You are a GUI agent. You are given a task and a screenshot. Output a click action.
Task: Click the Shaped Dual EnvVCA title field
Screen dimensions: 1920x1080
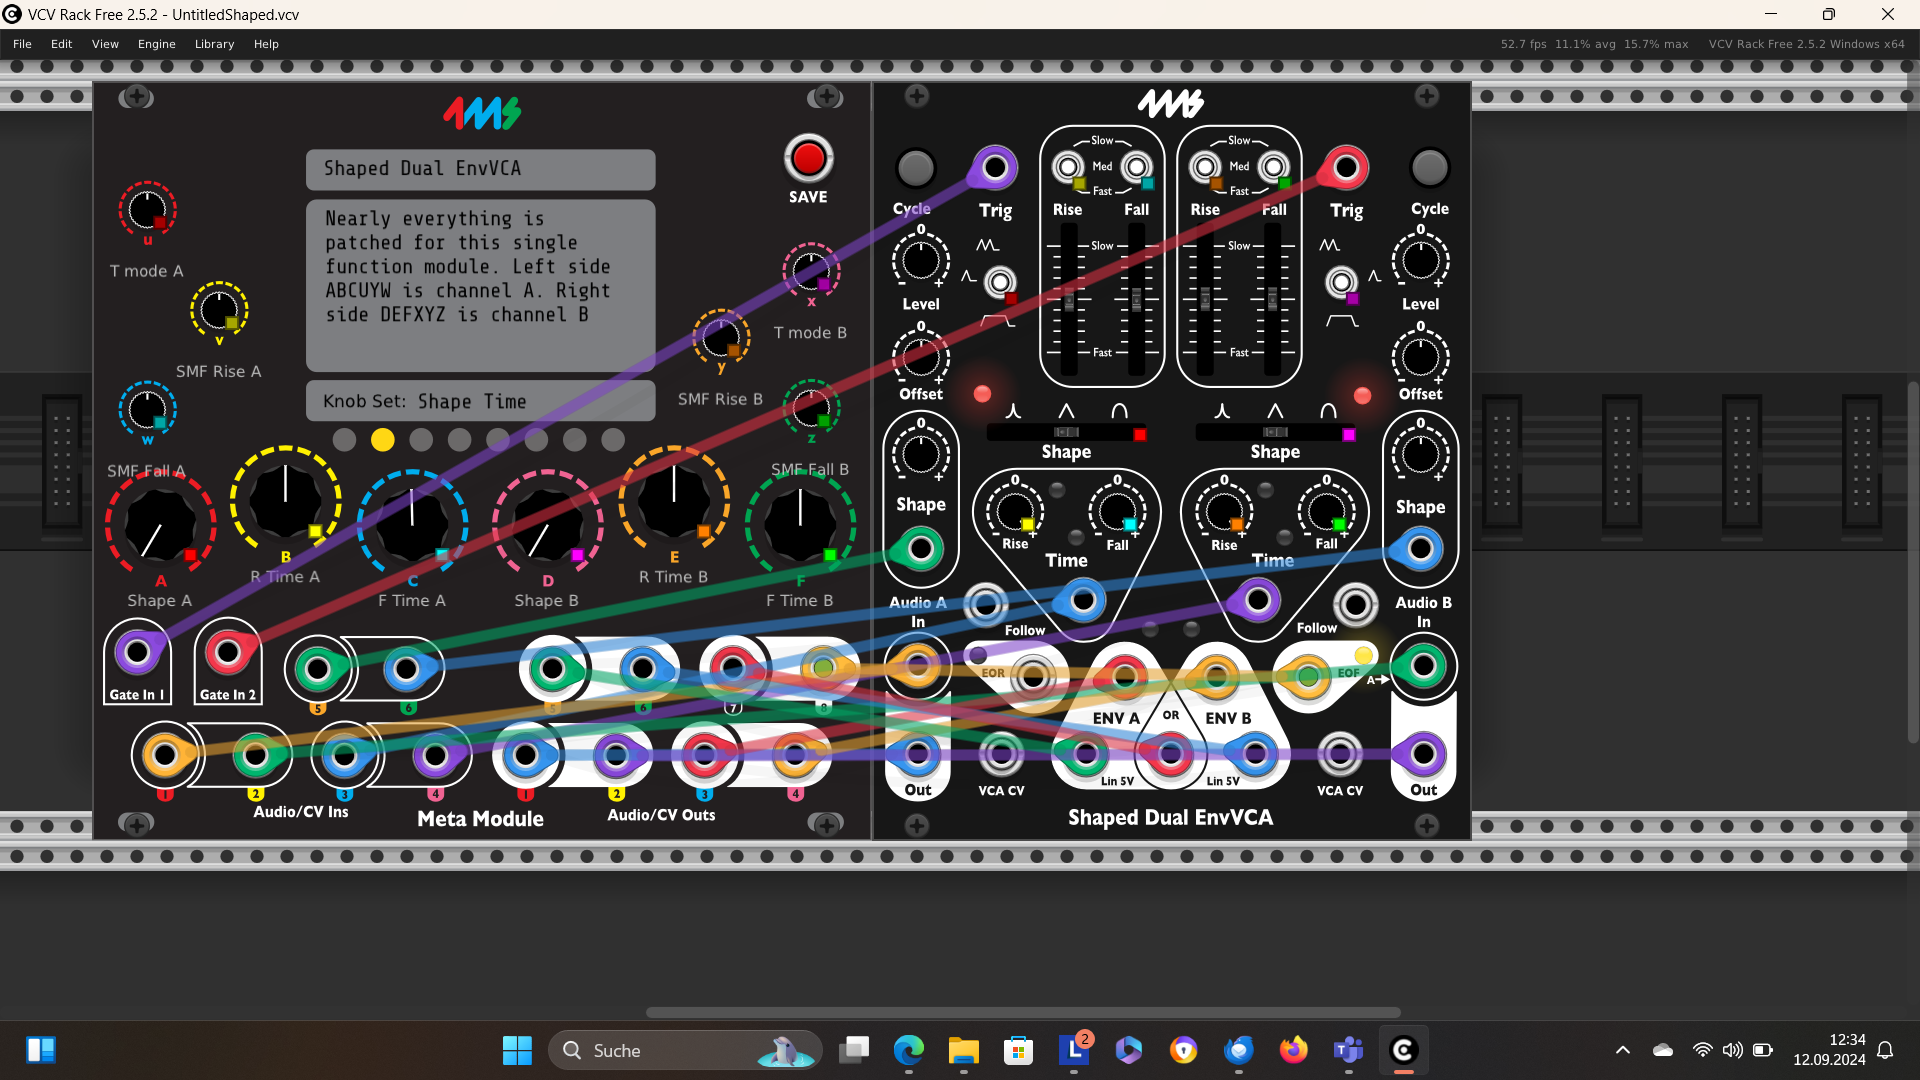pos(480,169)
